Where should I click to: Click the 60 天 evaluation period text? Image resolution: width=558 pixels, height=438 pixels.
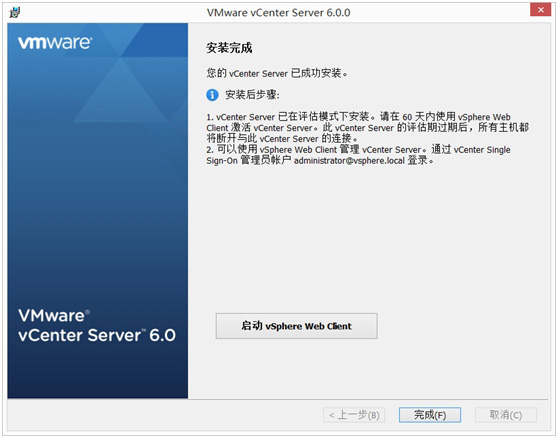(415, 117)
